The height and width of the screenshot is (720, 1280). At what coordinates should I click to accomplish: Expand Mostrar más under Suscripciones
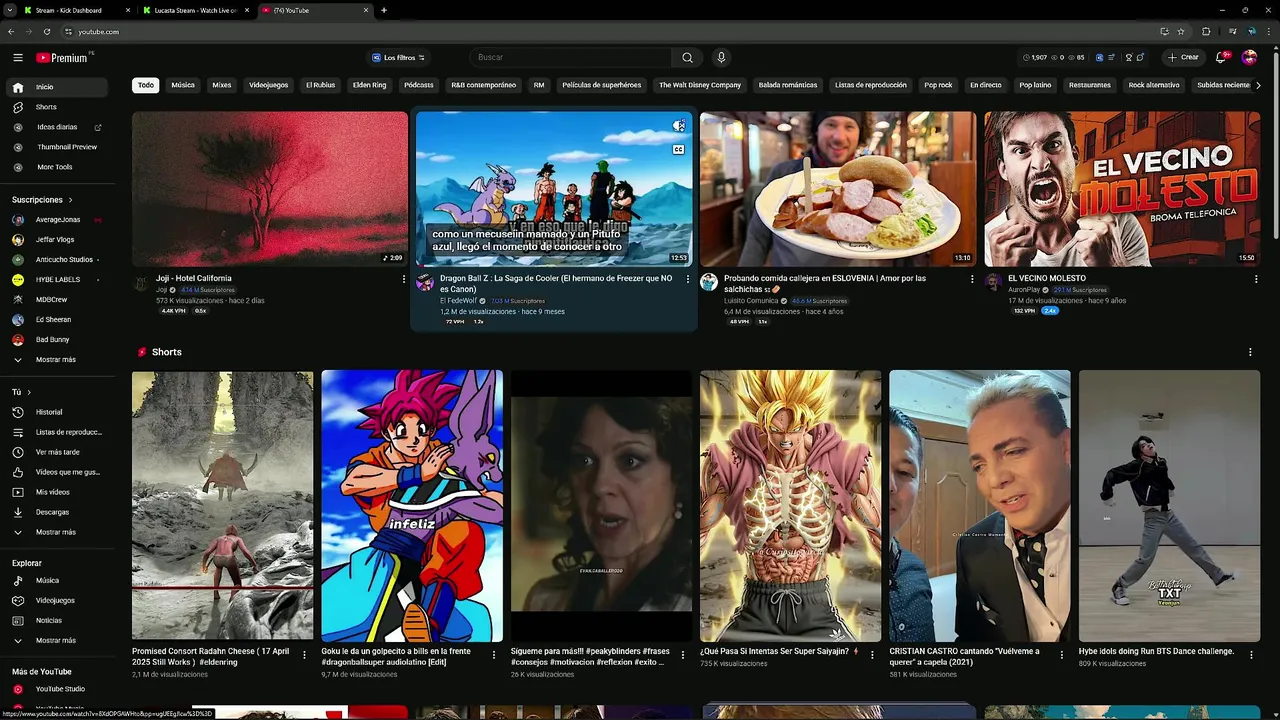coord(56,359)
